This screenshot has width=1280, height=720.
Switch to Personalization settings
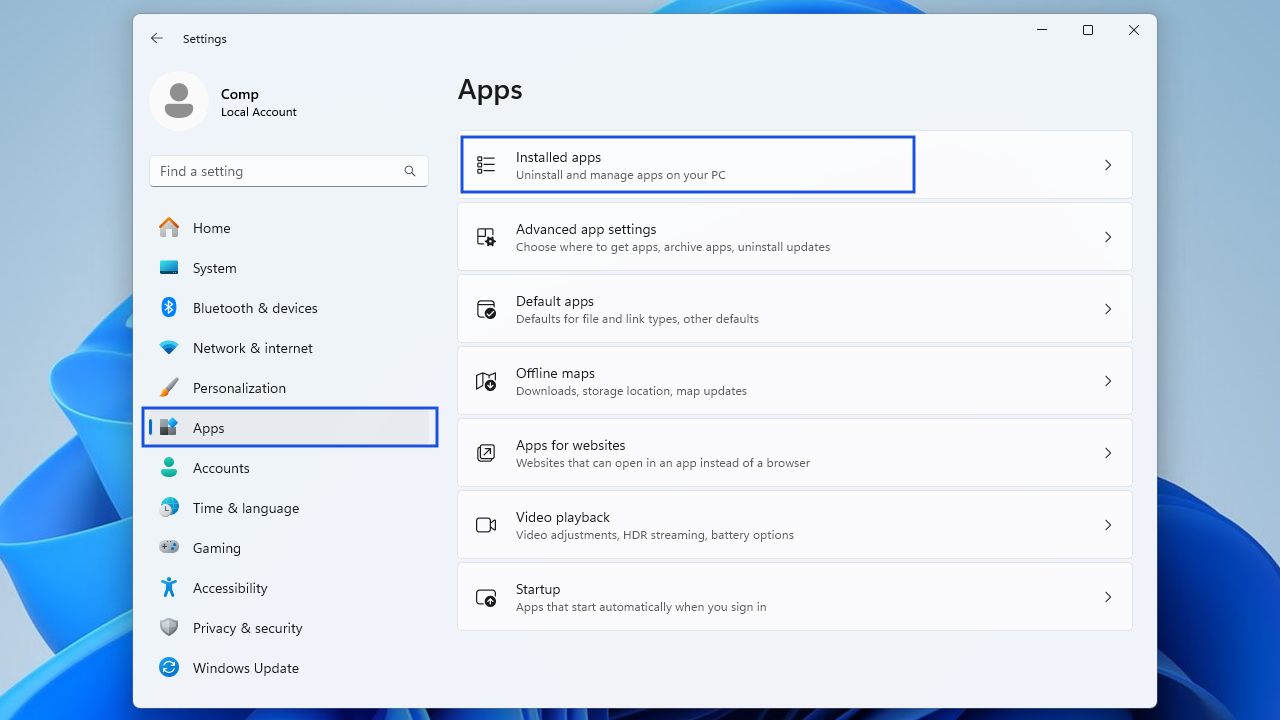(289, 388)
